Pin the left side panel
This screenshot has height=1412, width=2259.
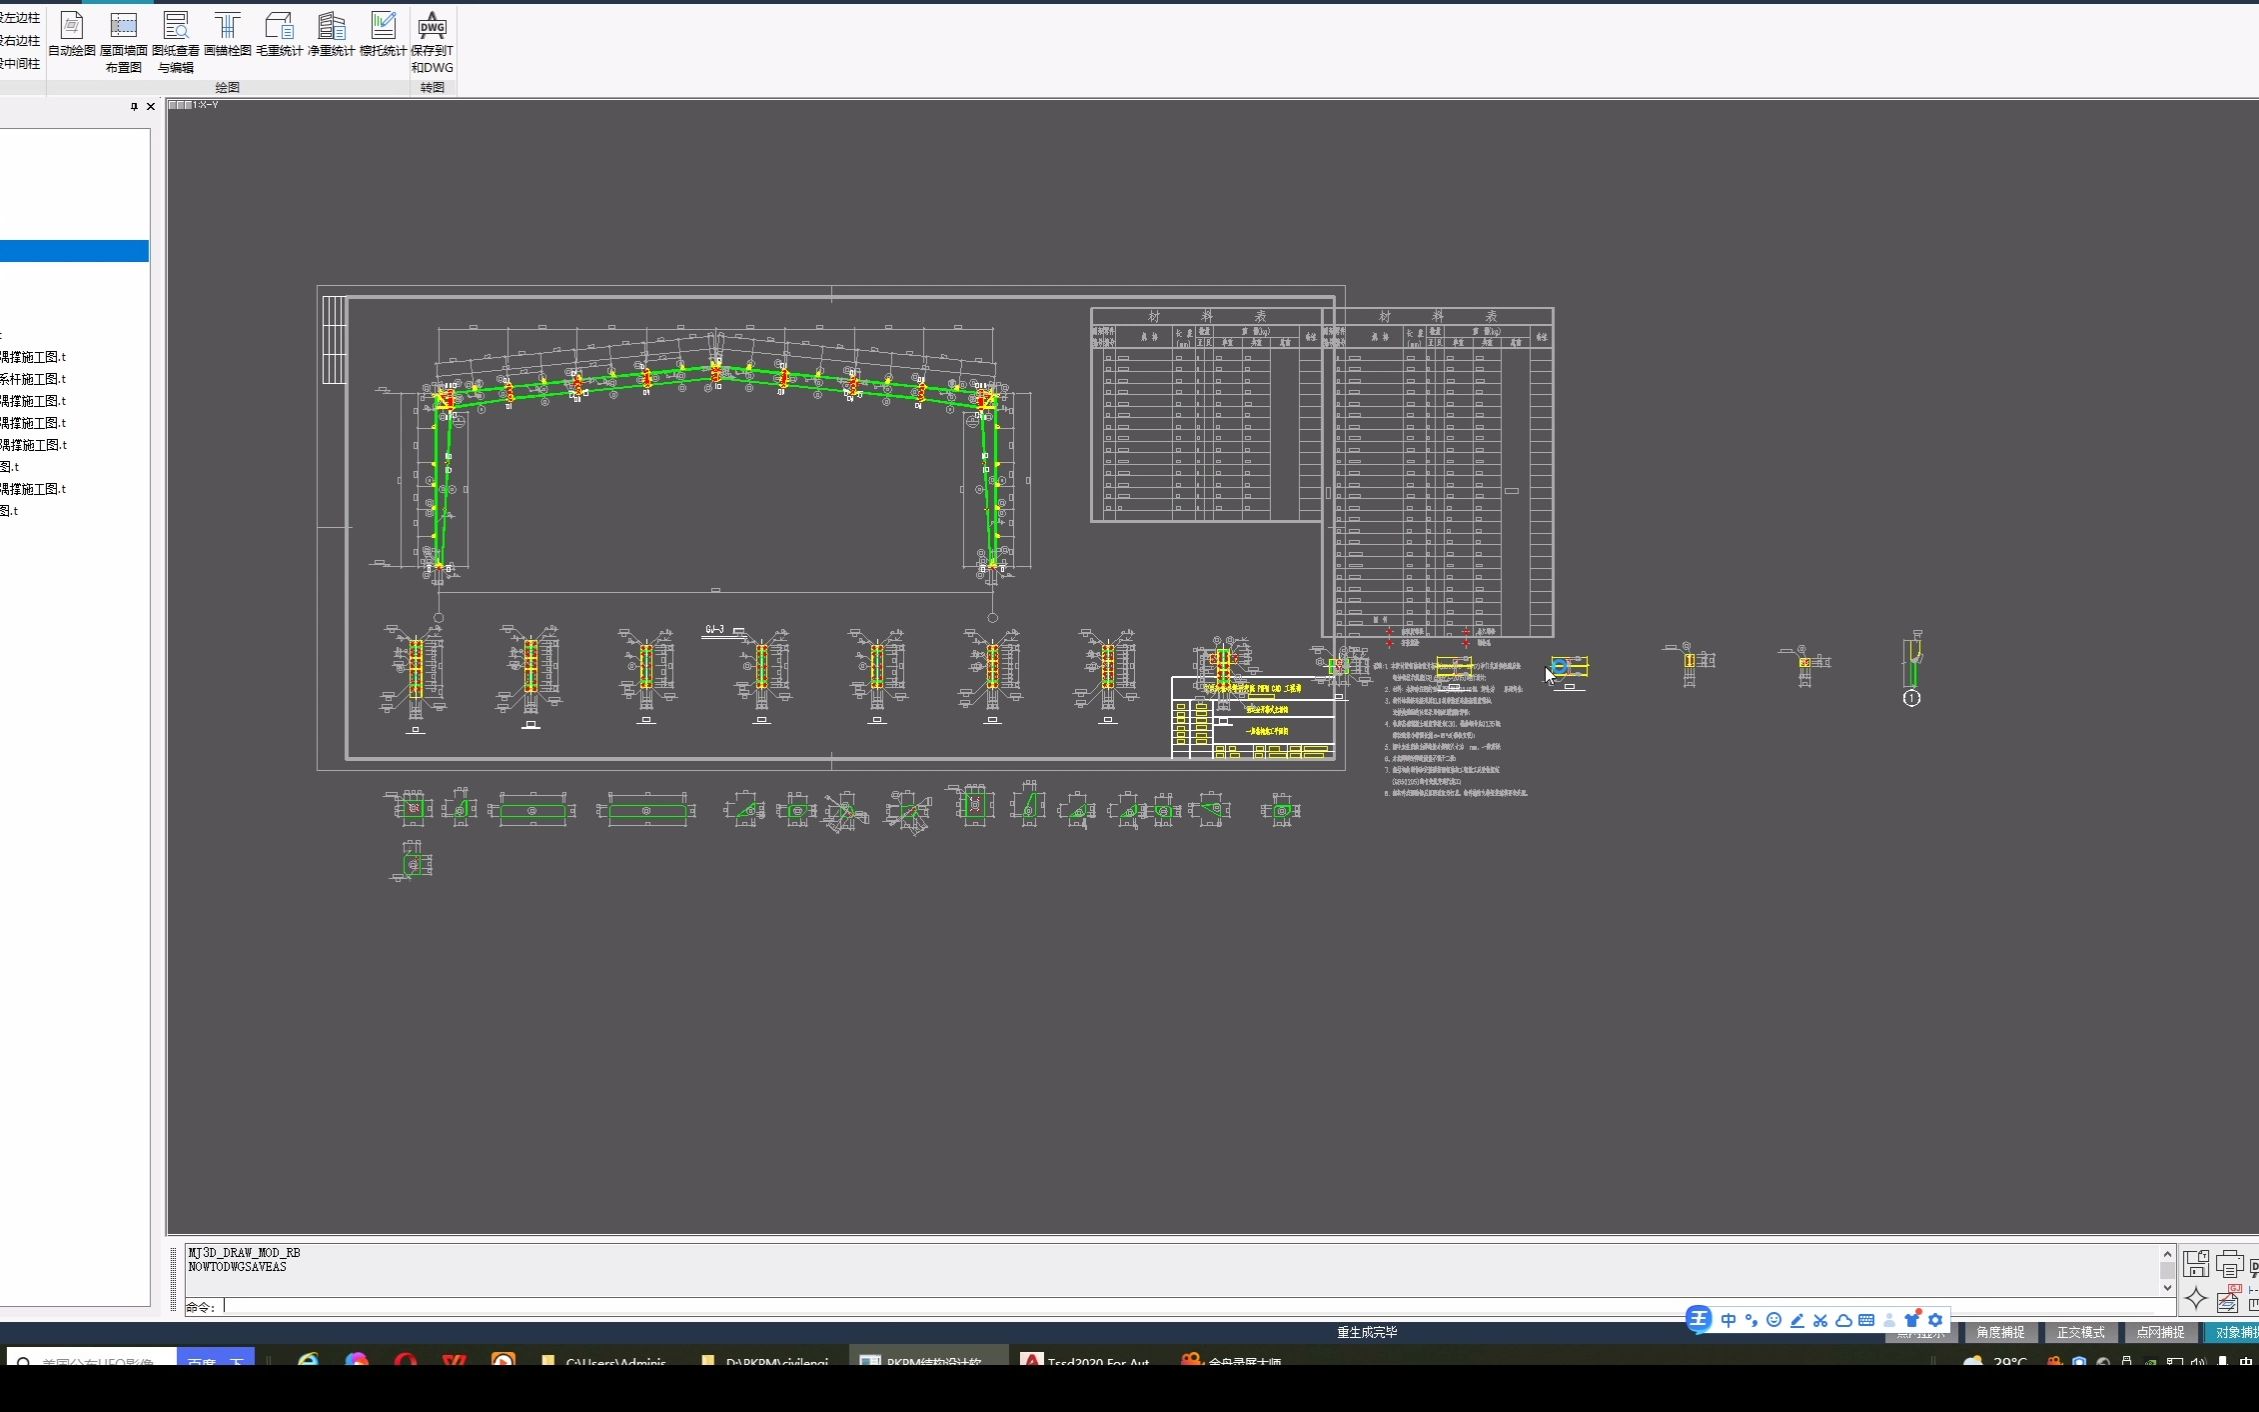(134, 106)
